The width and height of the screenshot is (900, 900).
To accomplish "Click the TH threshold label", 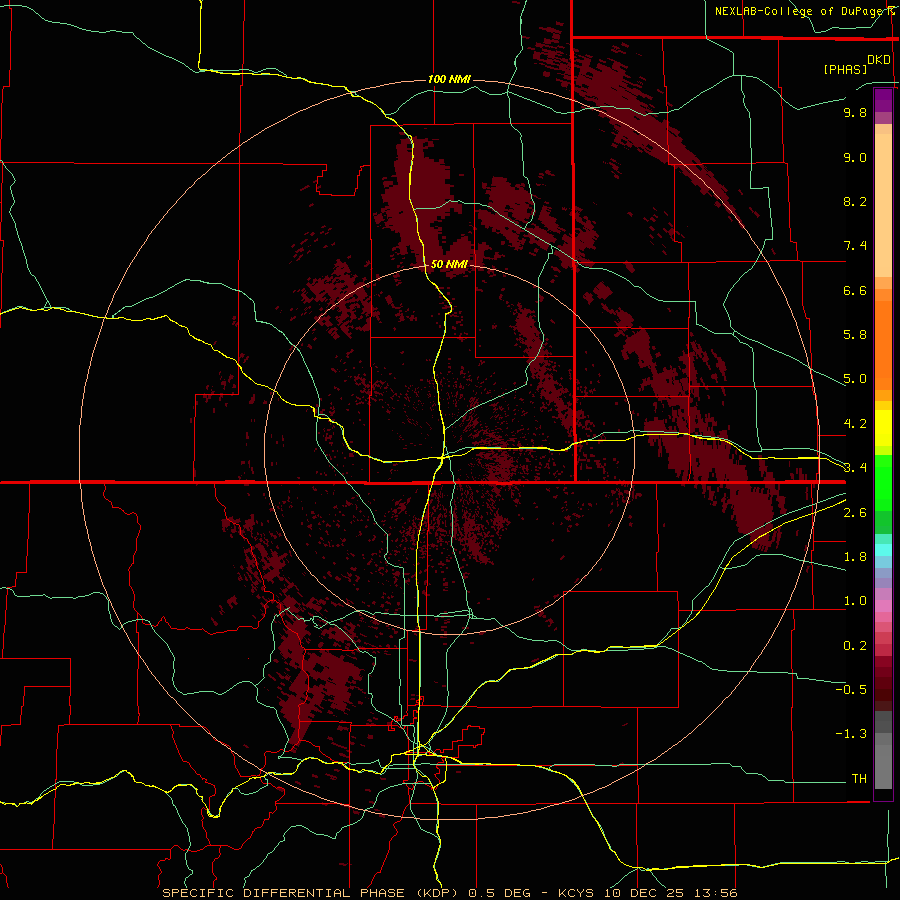I will pyautogui.click(x=859, y=779).
